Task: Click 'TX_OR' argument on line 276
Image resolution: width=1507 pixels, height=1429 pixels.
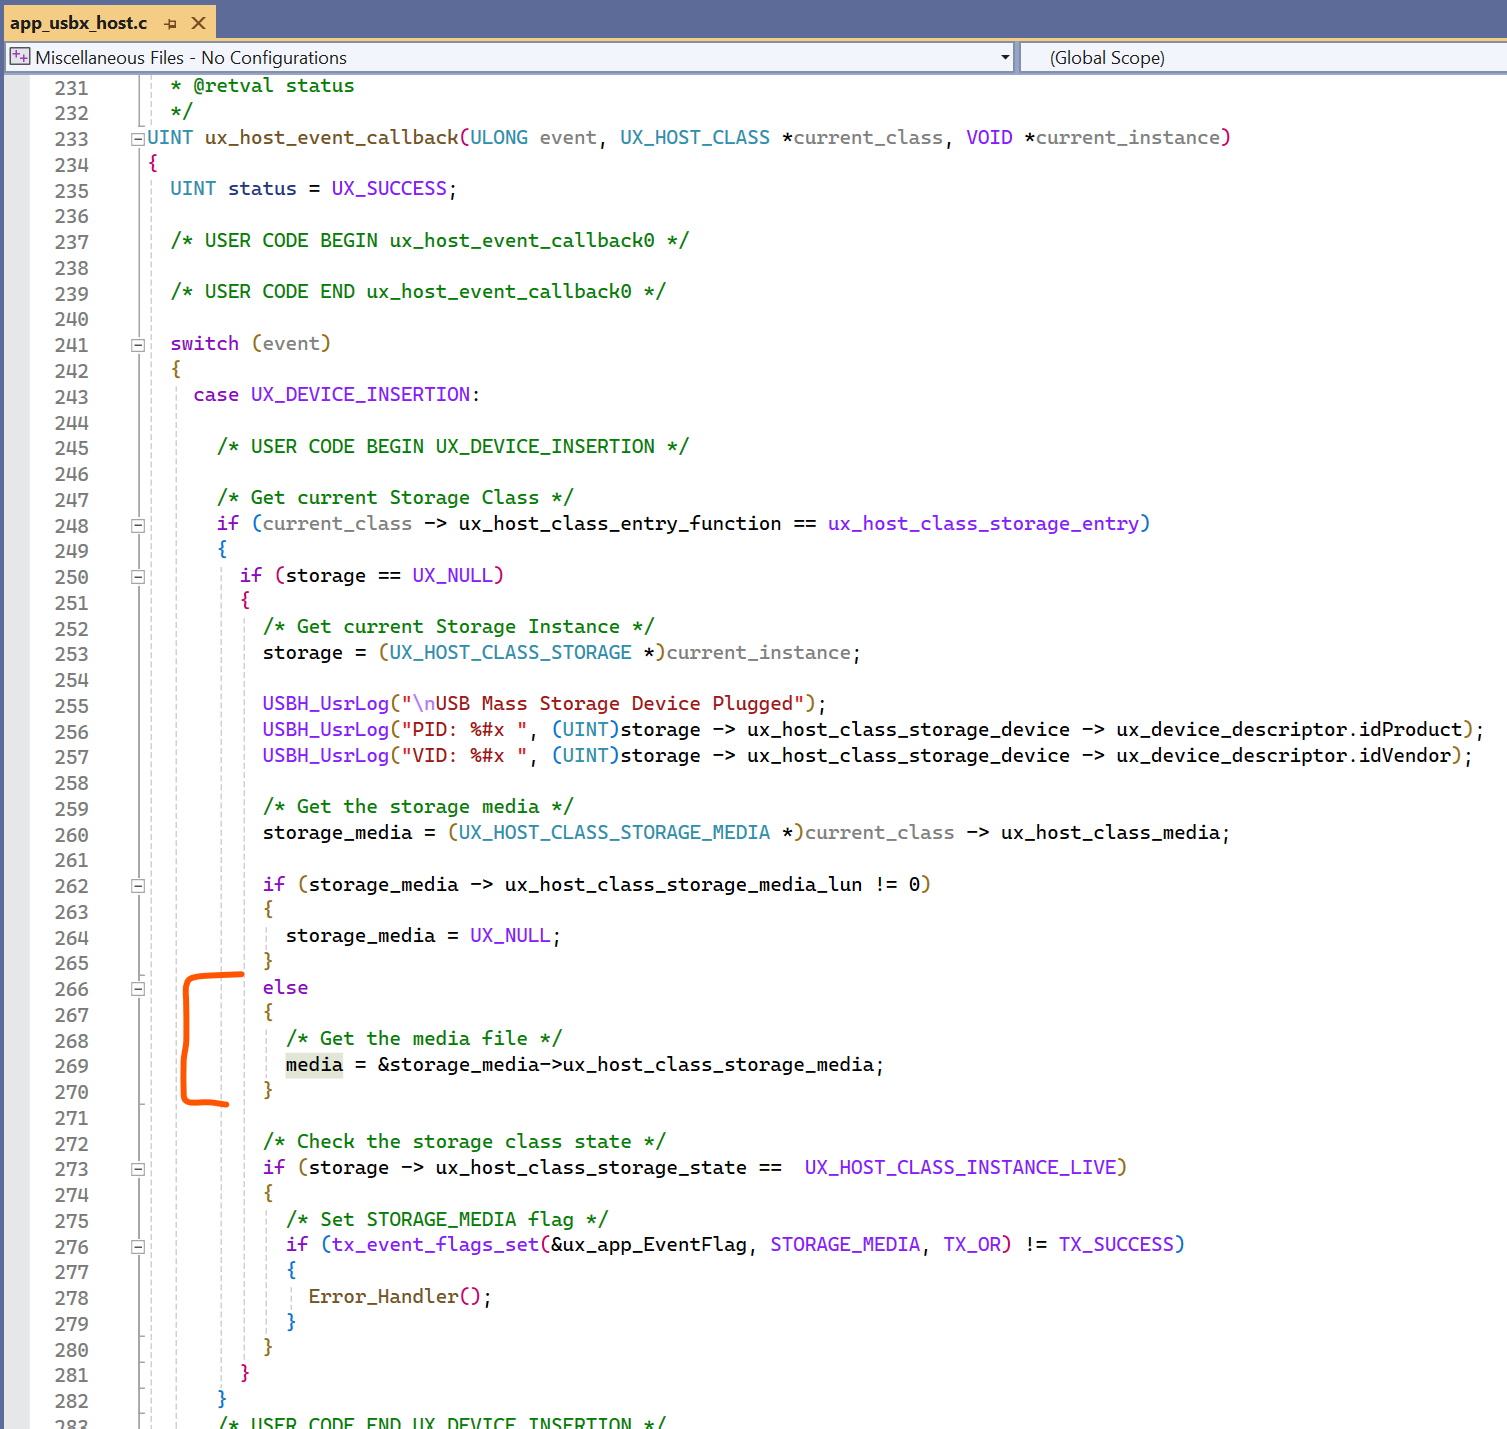Action: click(x=972, y=1244)
